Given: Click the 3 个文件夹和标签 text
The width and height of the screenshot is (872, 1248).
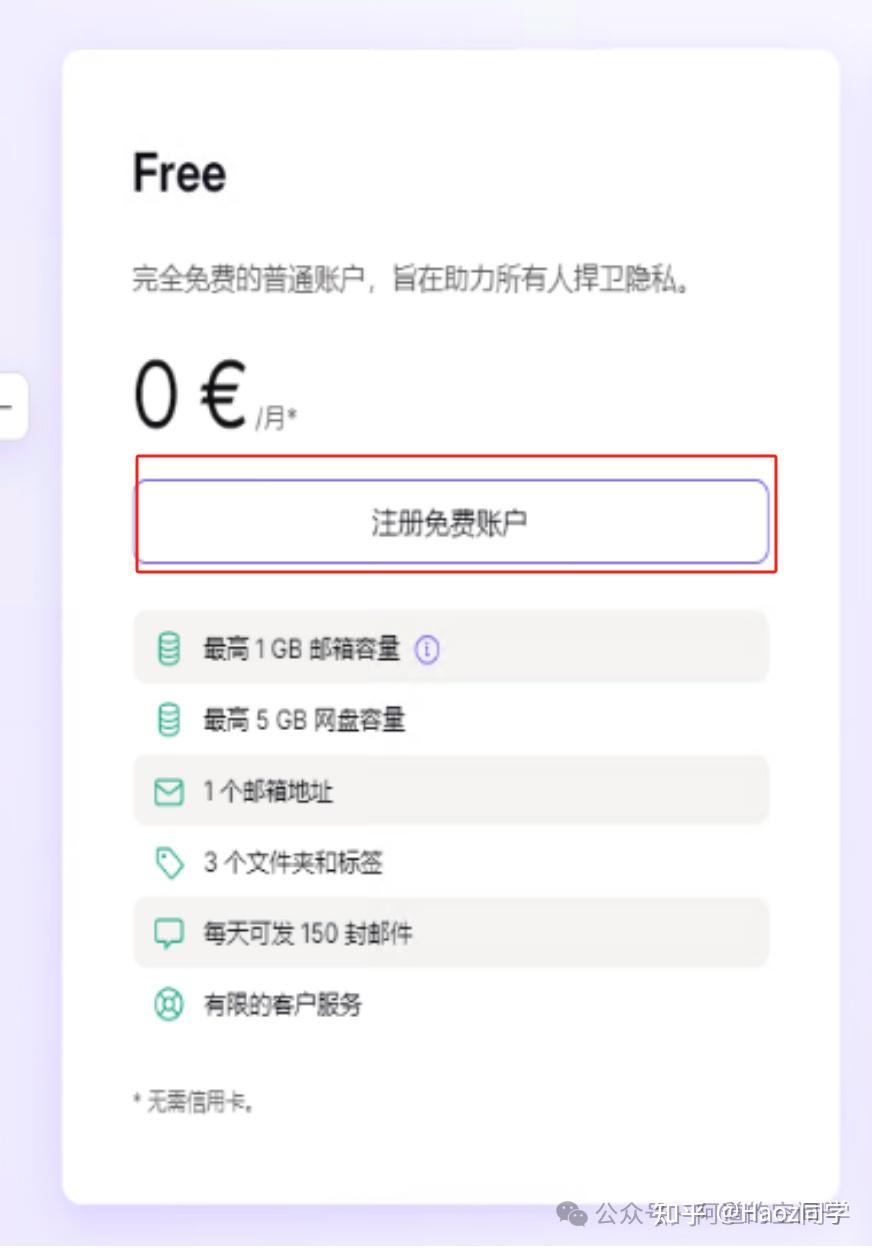Looking at the screenshot, I should tap(293, 863).
